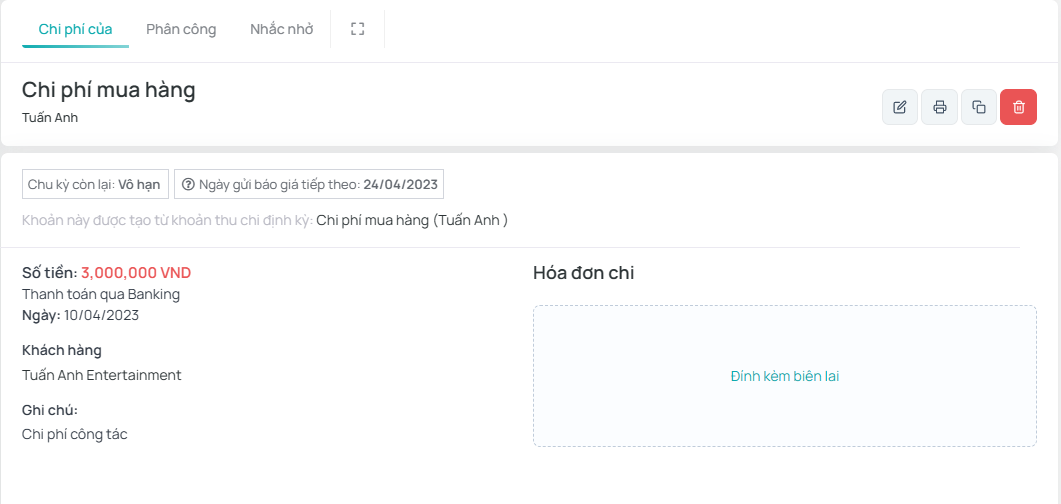
Task: Open recurring expense link Chi phí mua hàng (Tuấn Anh)
Action: point(412,220)
